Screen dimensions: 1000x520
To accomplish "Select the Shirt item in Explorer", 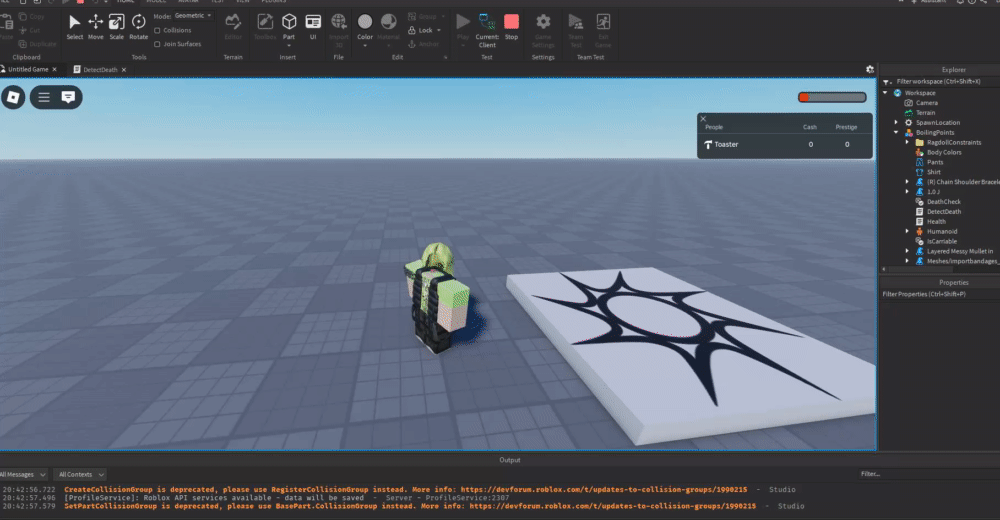I will click(928, 172).
